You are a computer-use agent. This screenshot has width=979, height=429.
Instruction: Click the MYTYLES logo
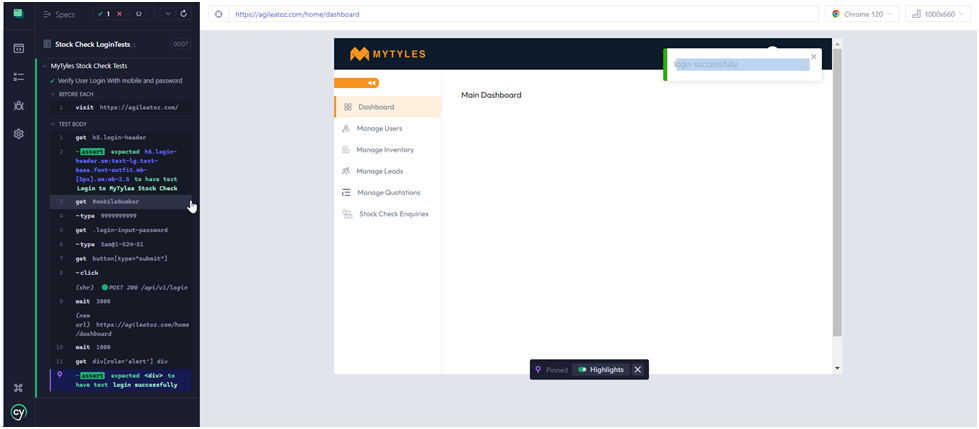(x=388, y=54)
